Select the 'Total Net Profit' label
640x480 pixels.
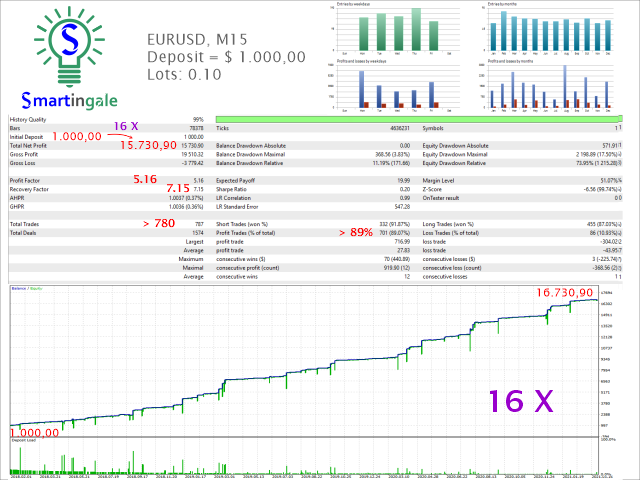coord(28,146)
